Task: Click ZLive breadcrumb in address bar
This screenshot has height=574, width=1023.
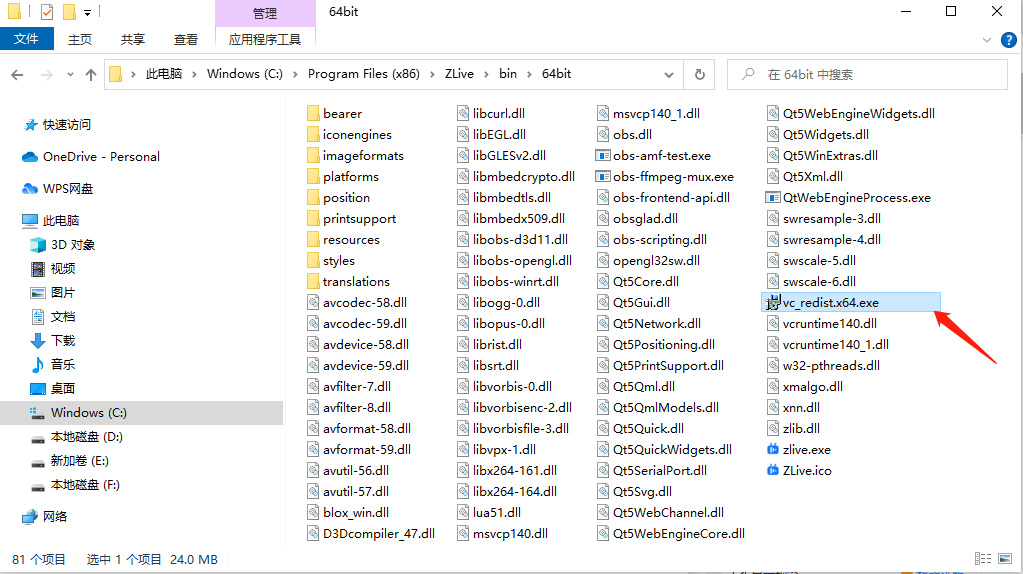Action: tap(459, 74)
